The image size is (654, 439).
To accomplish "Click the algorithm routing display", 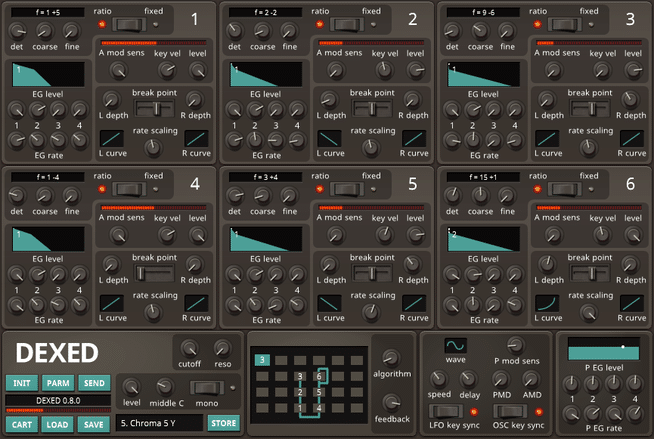I will click(x=309, y=384).
